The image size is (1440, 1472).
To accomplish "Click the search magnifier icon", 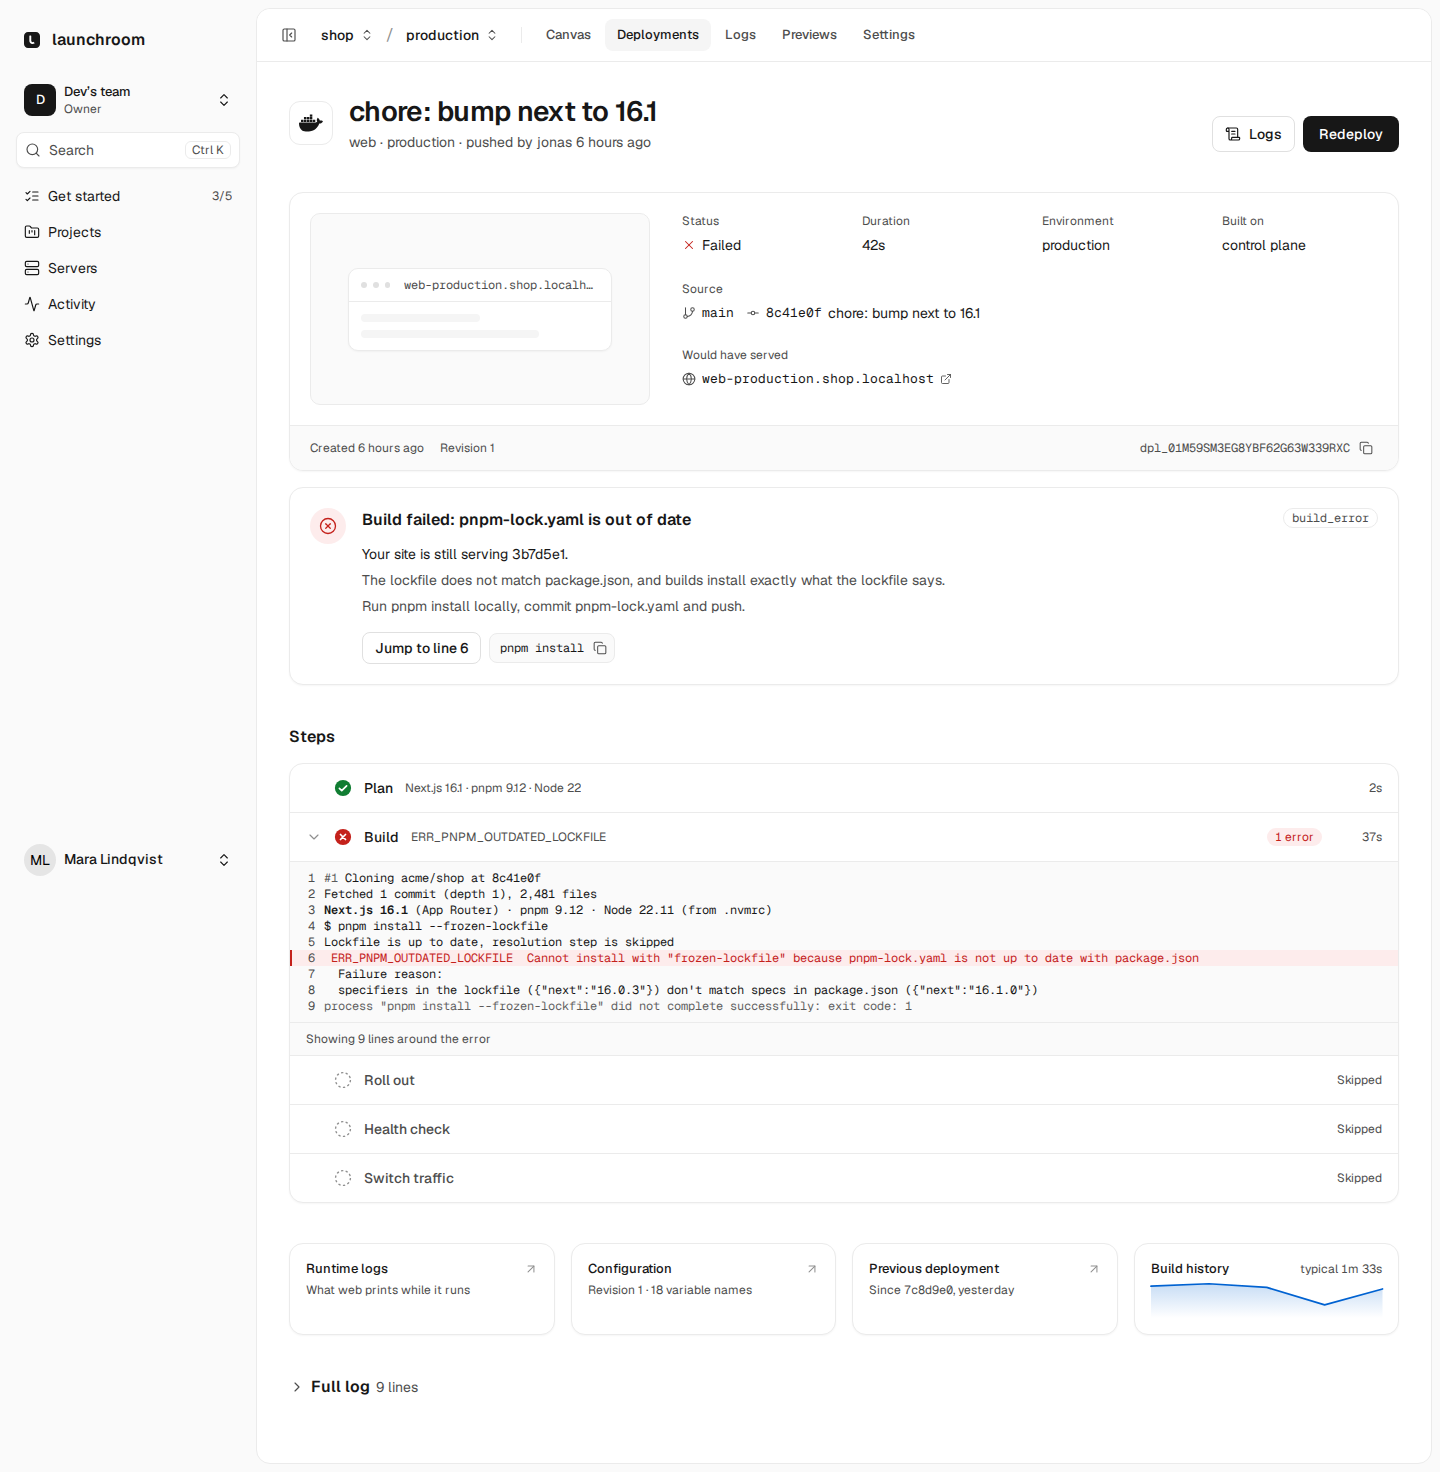I will tap(34, 150).
